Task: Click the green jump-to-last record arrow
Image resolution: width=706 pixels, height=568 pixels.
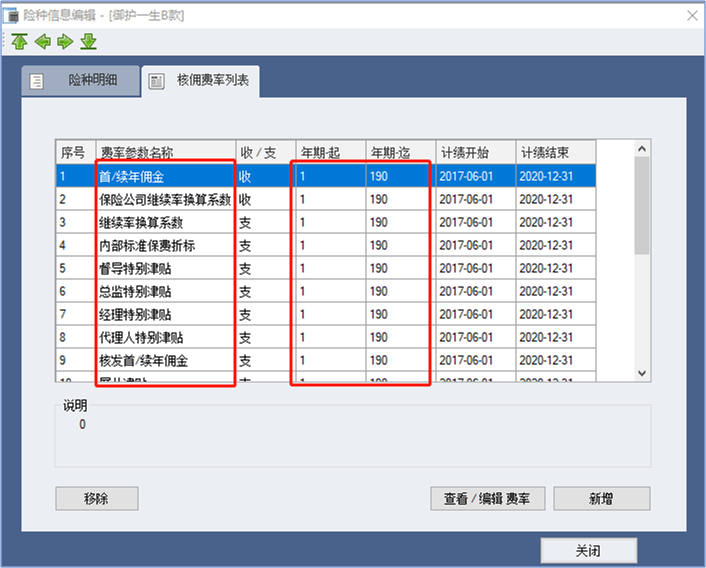Action: (x=88, y=41)
